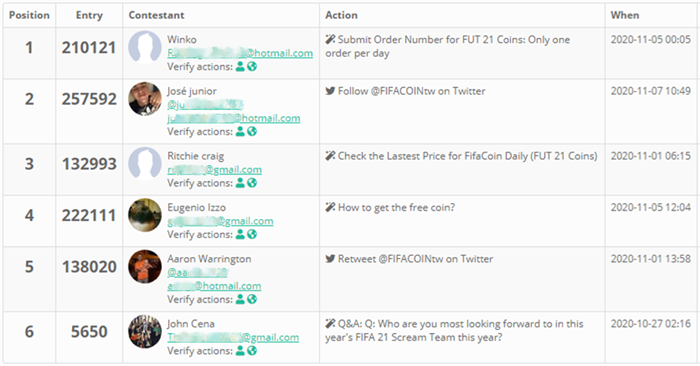The image size is (700, 366).
Task: Open John Cena's gmail email link
Action: pos(233,337)
